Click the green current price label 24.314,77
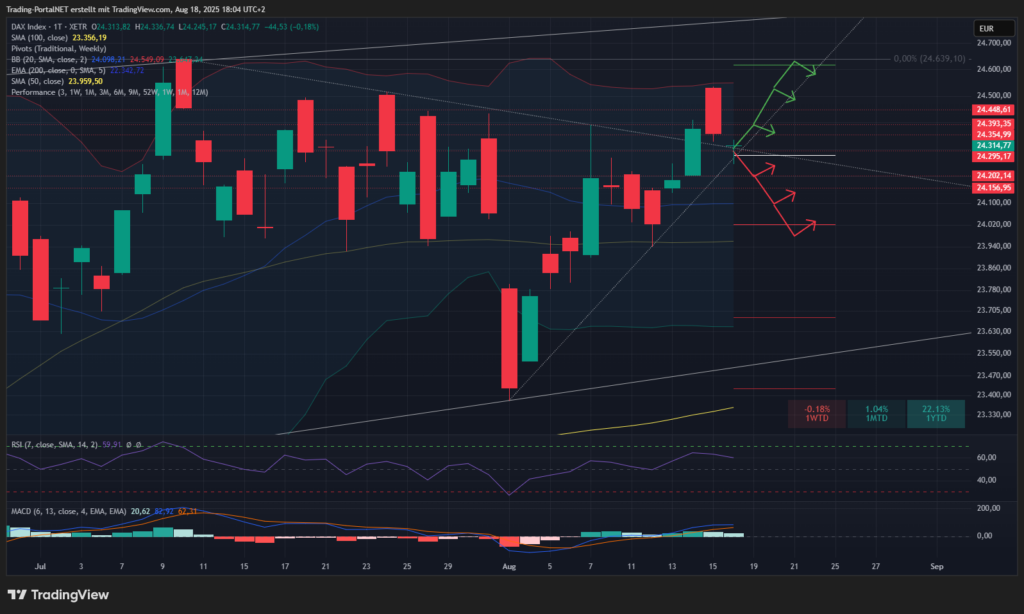Screen dimensions: 1024x614 (994, 145)
